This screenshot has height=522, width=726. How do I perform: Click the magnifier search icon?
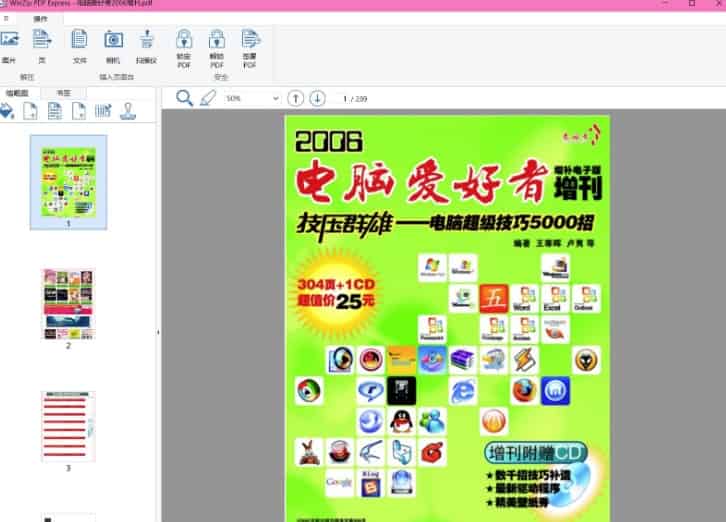[184, 98]
